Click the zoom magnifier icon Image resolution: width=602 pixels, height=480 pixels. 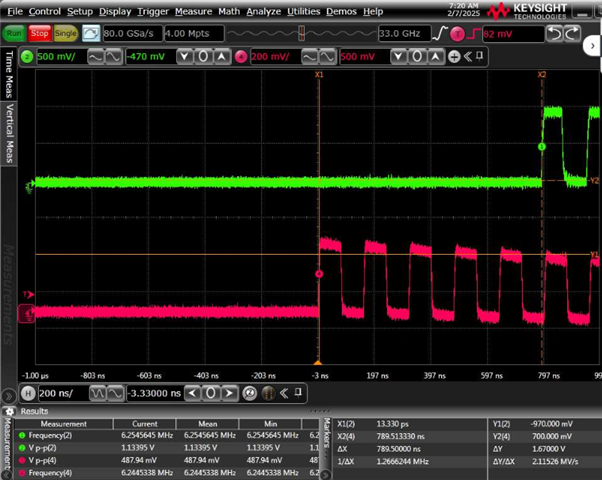[250, 393]
